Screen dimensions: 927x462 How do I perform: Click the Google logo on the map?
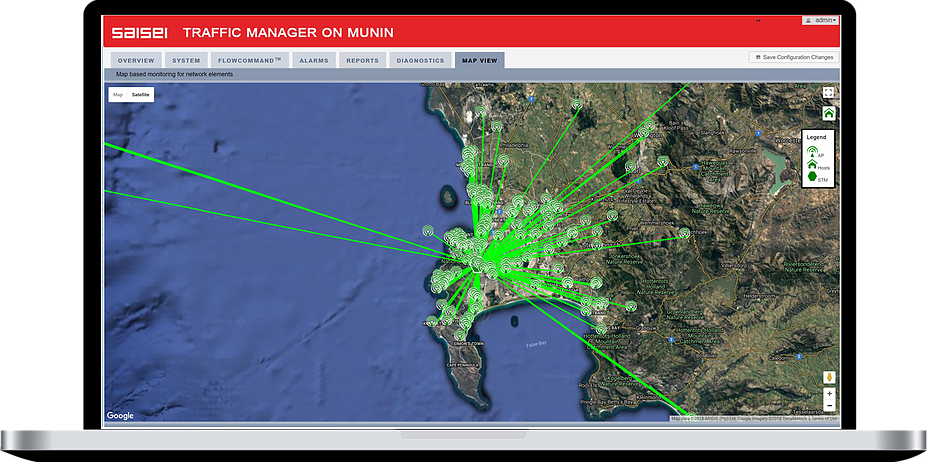tap(120, 416)
